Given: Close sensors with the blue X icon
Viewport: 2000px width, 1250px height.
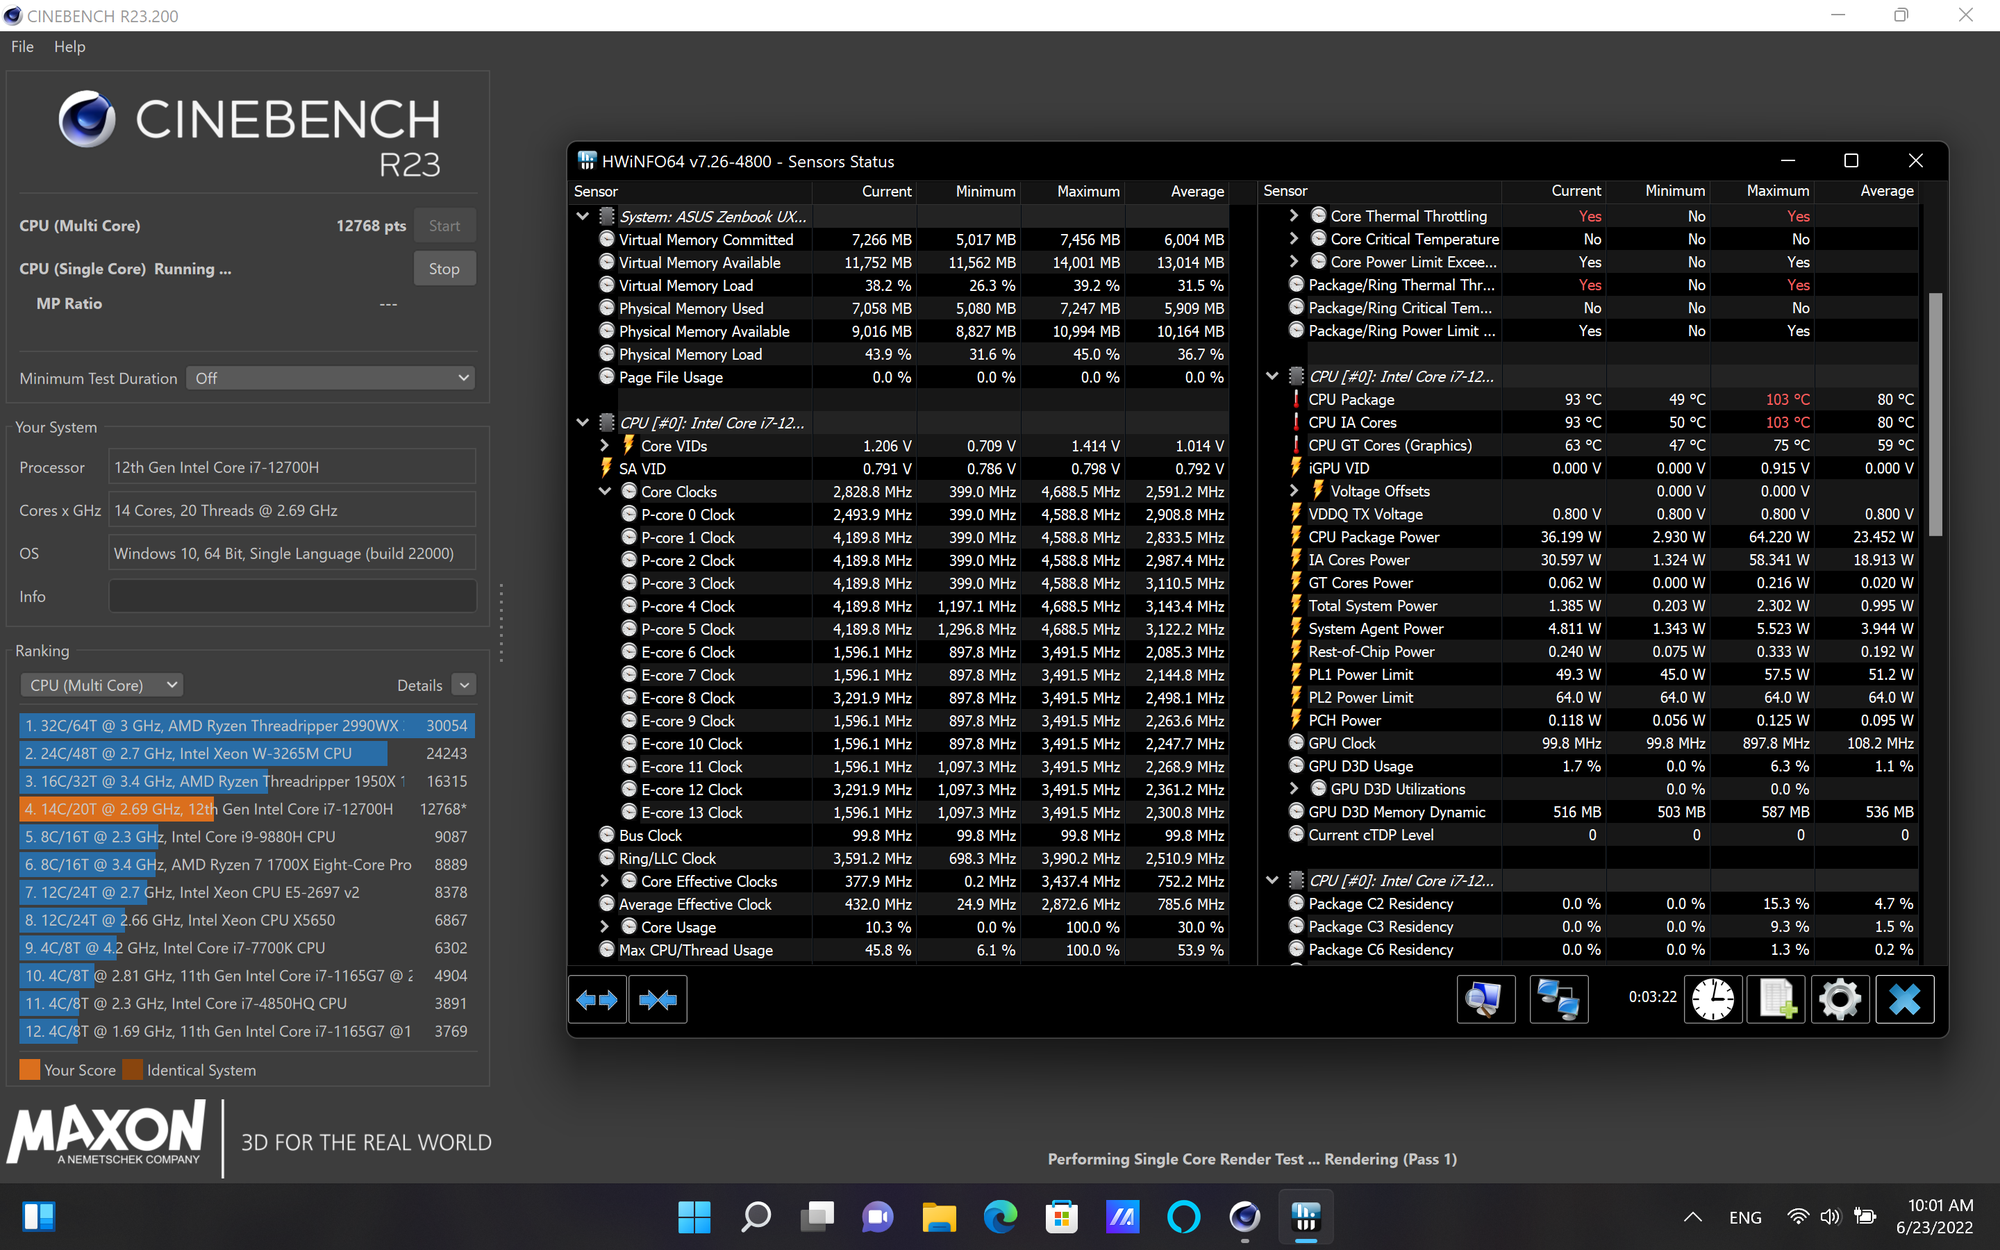Looking at the screenshot, I should click(x=1905, y=999).
